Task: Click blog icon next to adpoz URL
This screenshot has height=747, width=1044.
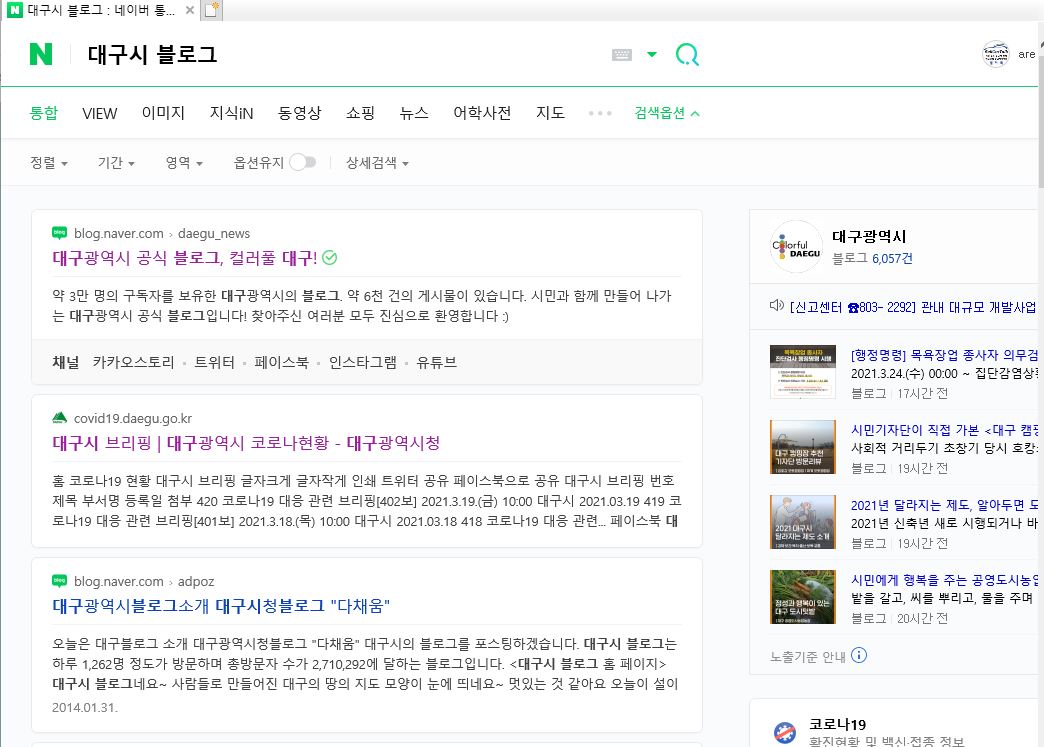Action: (59, 581)
